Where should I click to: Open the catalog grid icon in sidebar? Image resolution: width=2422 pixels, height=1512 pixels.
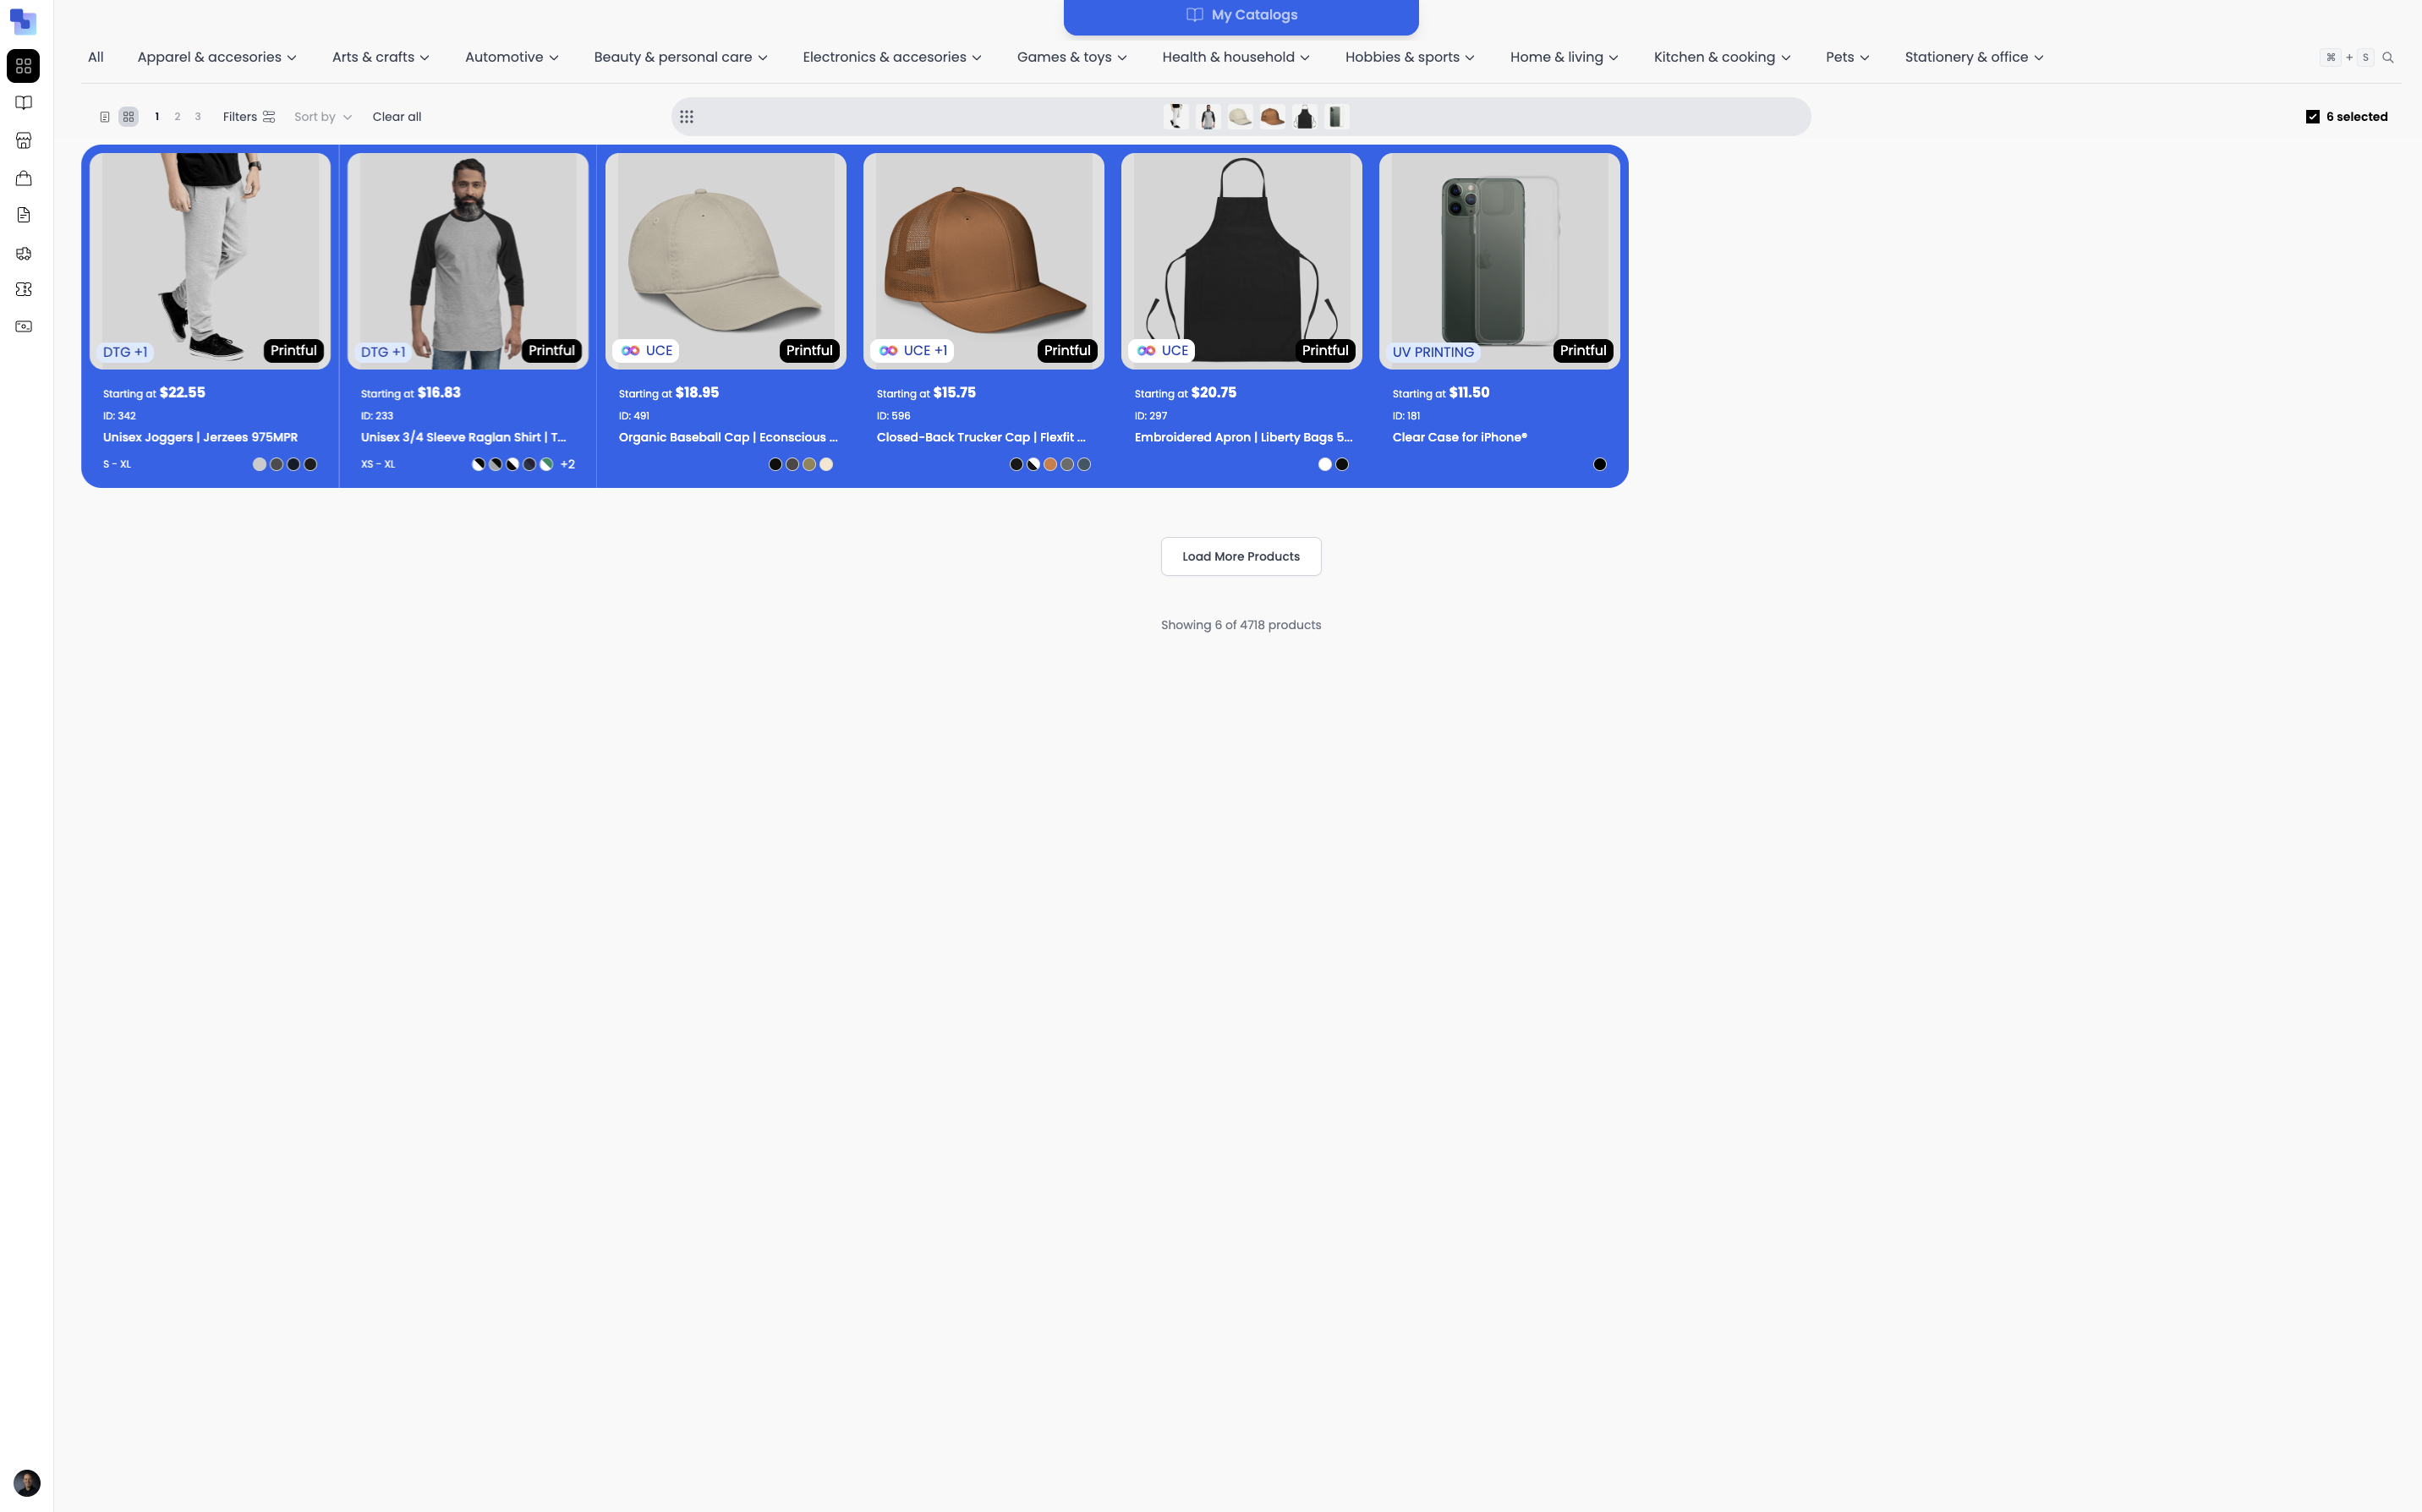click(23, 67)
